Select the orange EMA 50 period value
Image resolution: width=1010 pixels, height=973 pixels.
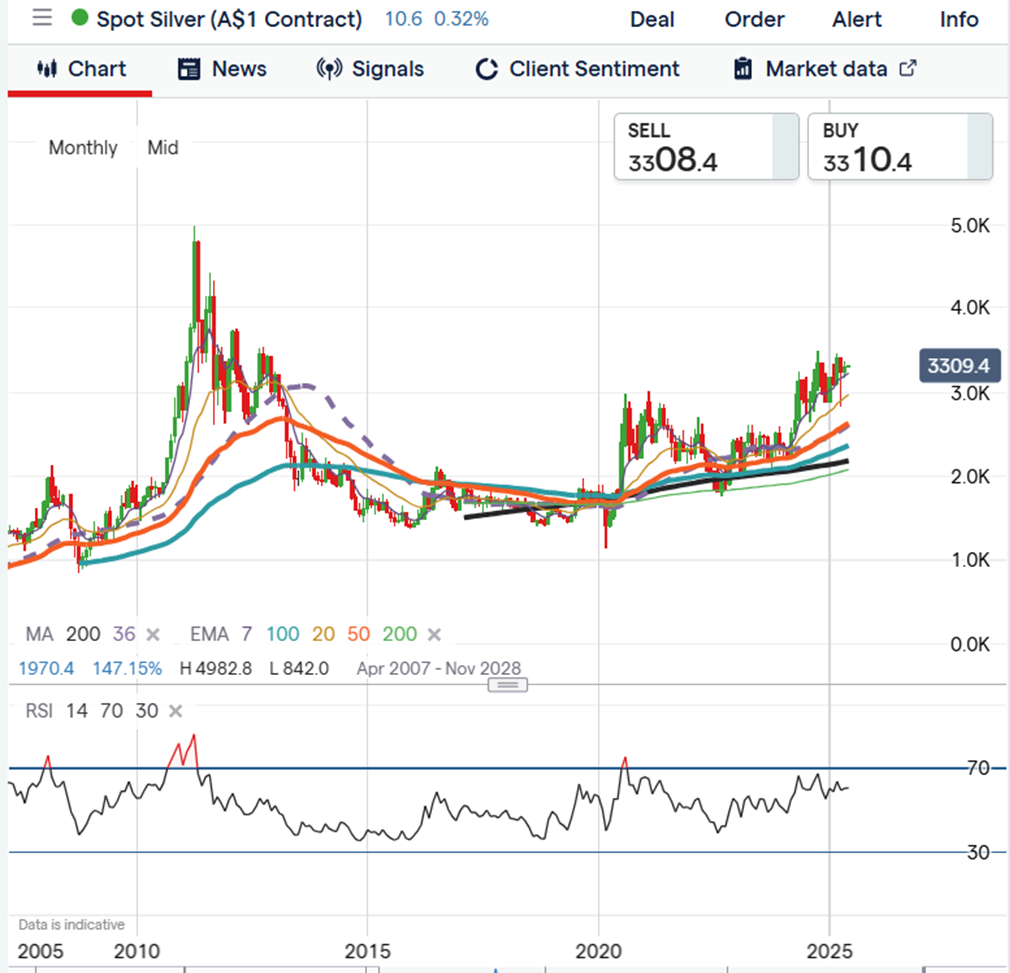pos(358,634)
